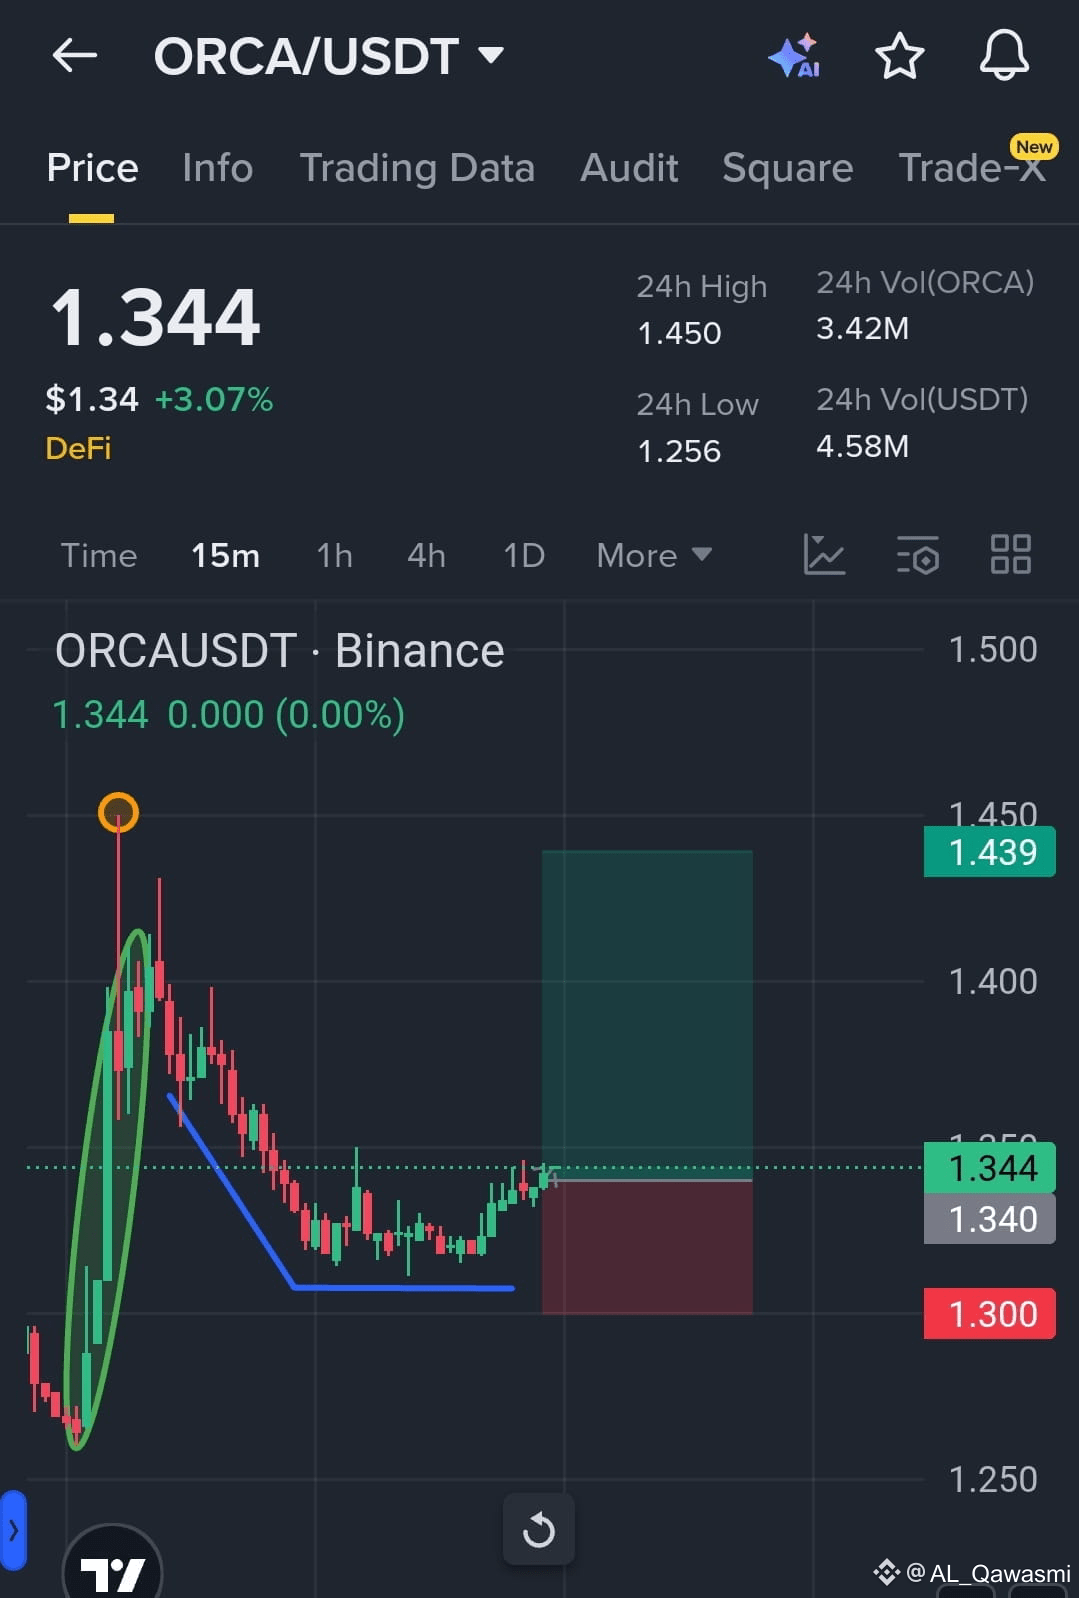Select the Time chart interval

98,555
